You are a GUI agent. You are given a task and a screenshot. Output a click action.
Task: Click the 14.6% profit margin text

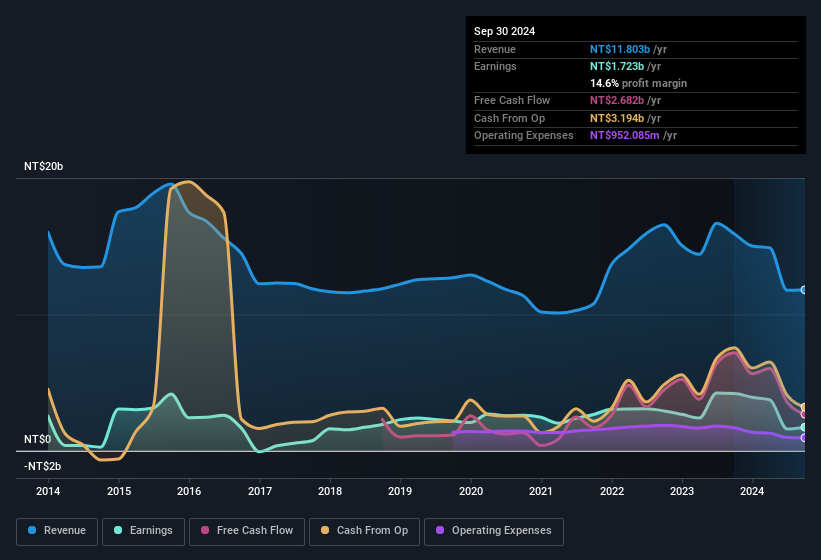[638, 83]
